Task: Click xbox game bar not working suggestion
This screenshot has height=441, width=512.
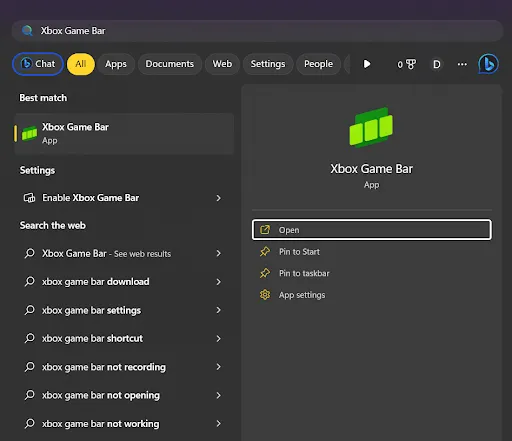Action: (124, 424)
